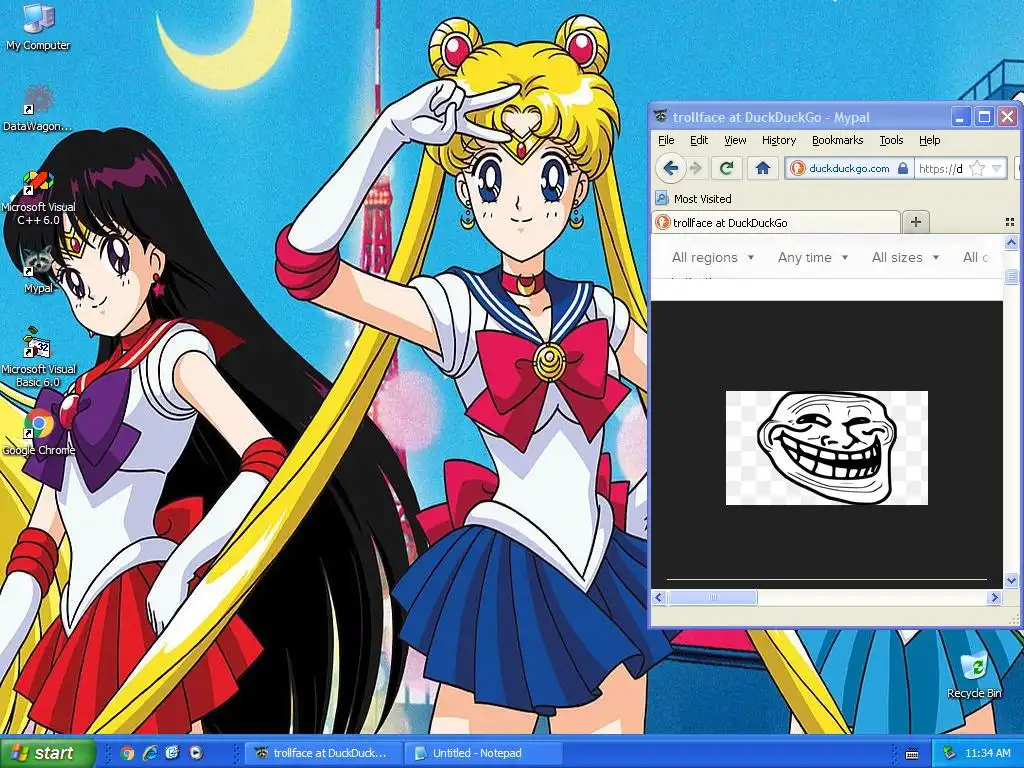Image resolution: width=1024 pixels, height=768 pixels.
Task: Click the horizontal scrollbar thumb in Mypal
Action: point(712,597)
